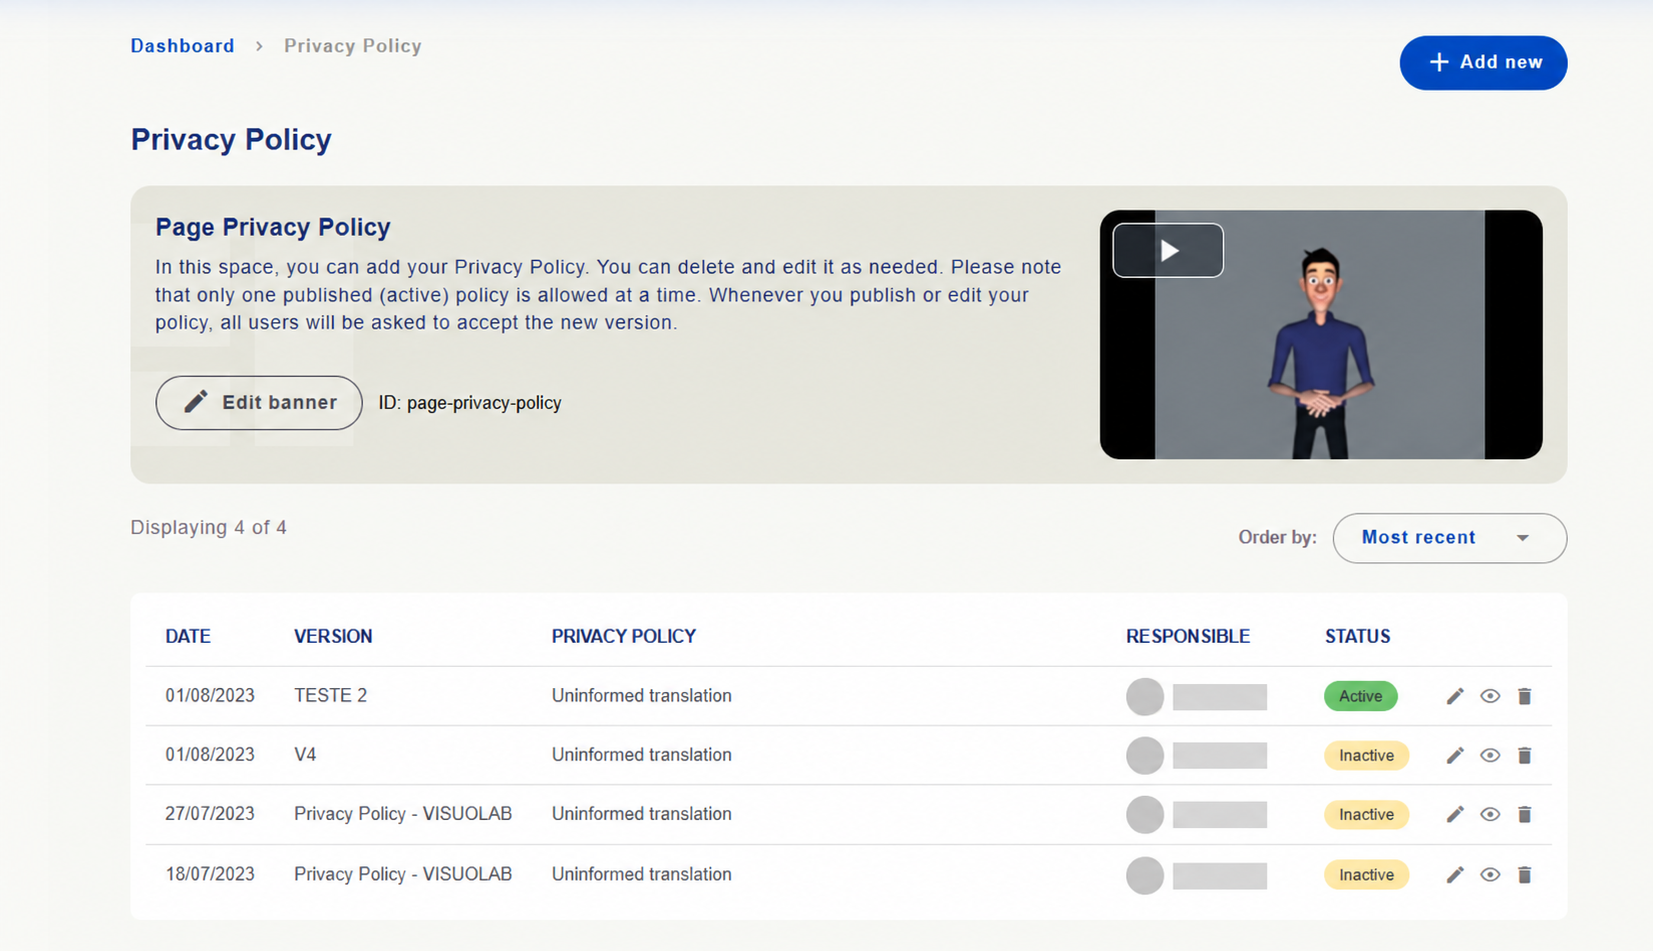
Task: Click the 27/07/2023 row Inactive badge
Action: [x=1366, y=814]
